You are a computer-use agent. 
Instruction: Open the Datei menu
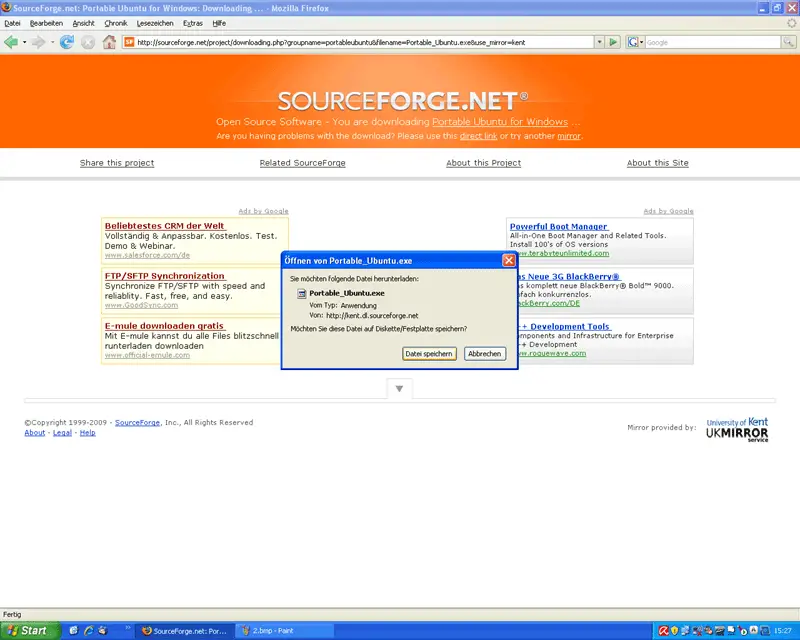[x=12, y=23]
